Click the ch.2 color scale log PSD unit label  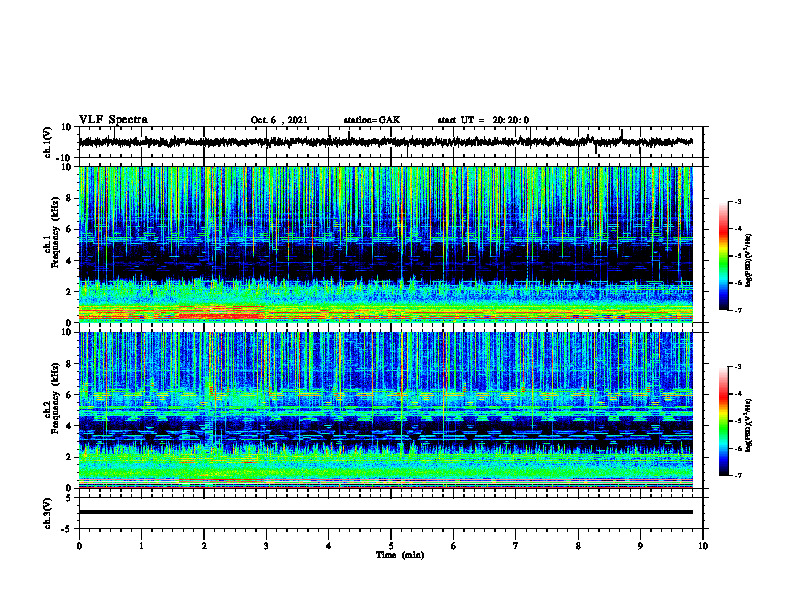749,425
